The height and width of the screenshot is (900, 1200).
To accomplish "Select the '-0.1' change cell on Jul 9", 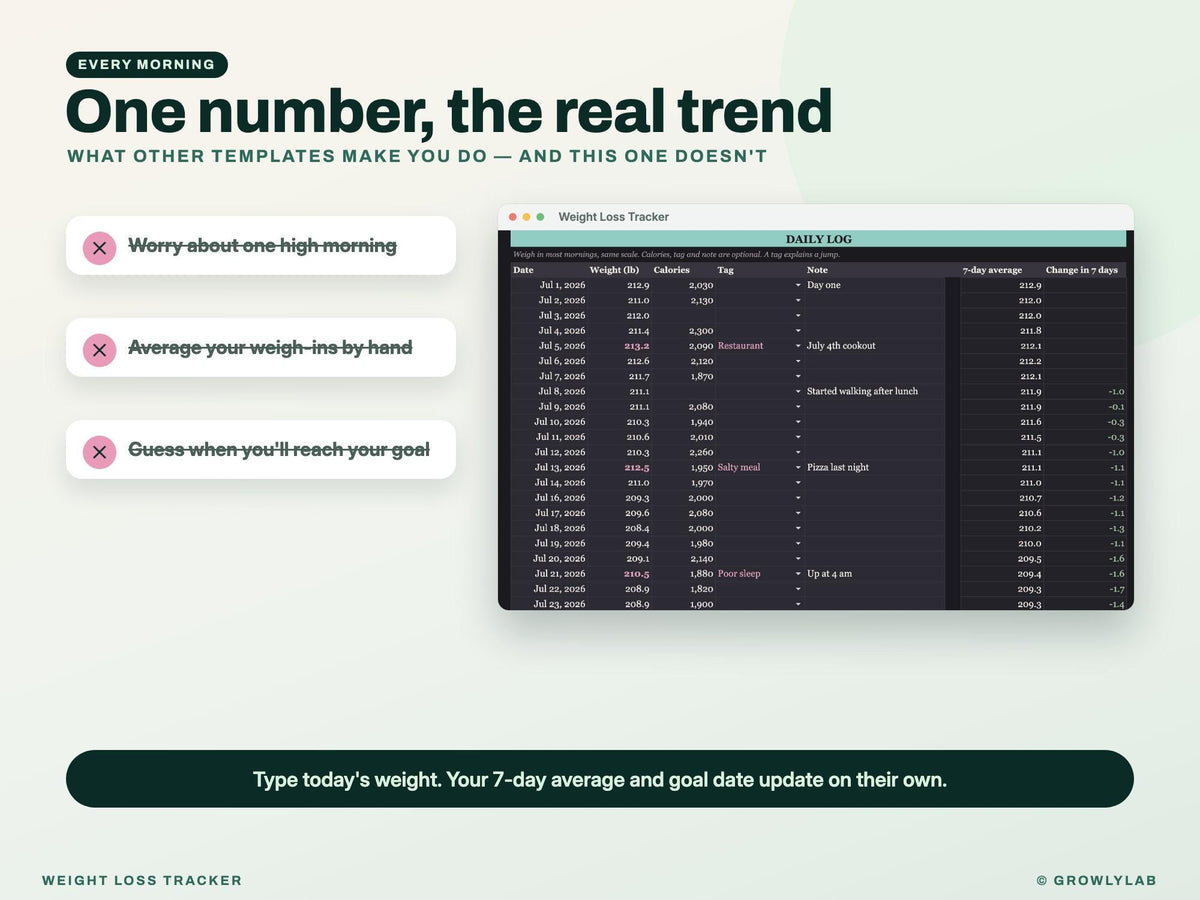I will click(x=1085, y=407).
